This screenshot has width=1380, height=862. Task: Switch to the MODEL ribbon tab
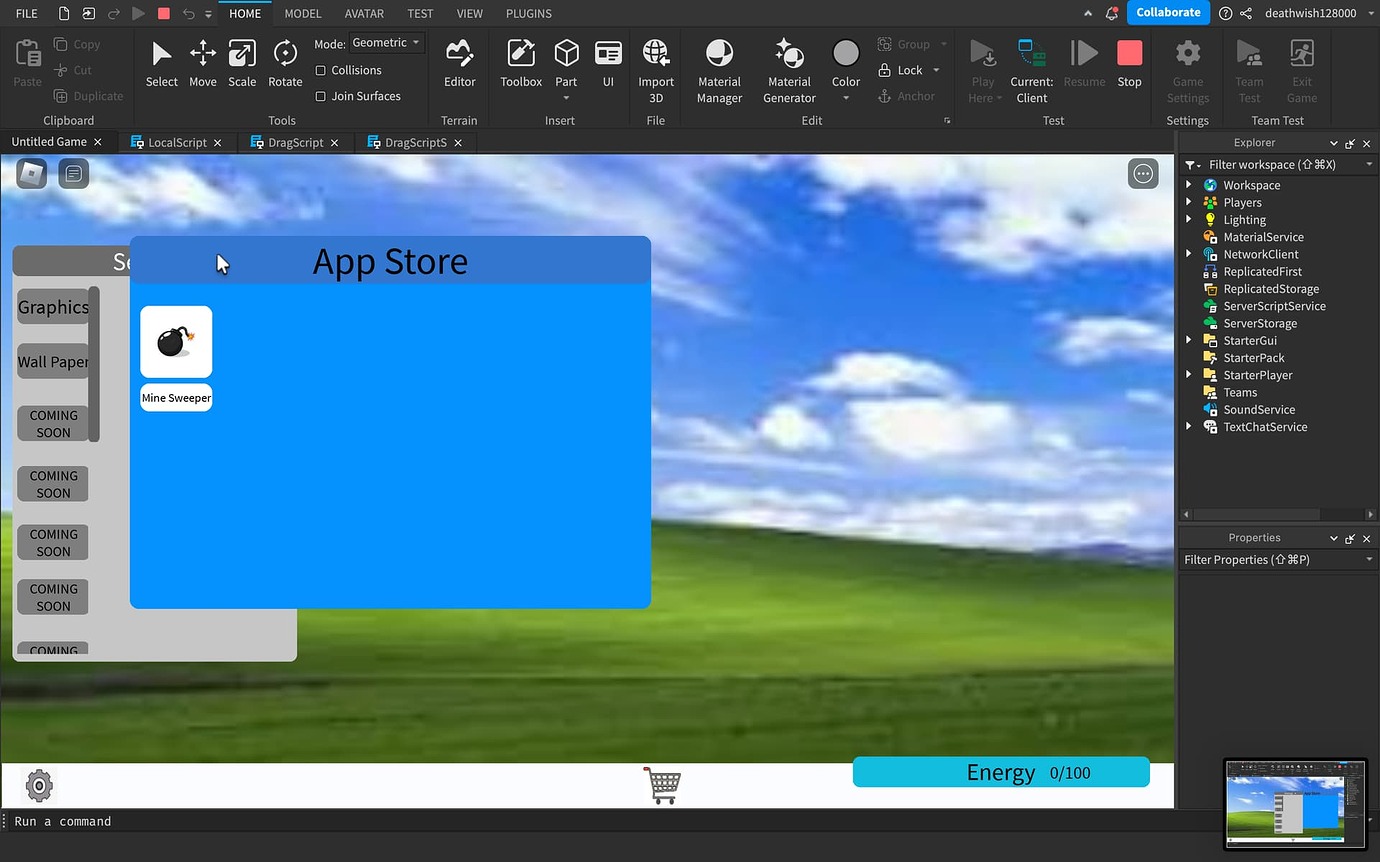[x=302, y=13]
